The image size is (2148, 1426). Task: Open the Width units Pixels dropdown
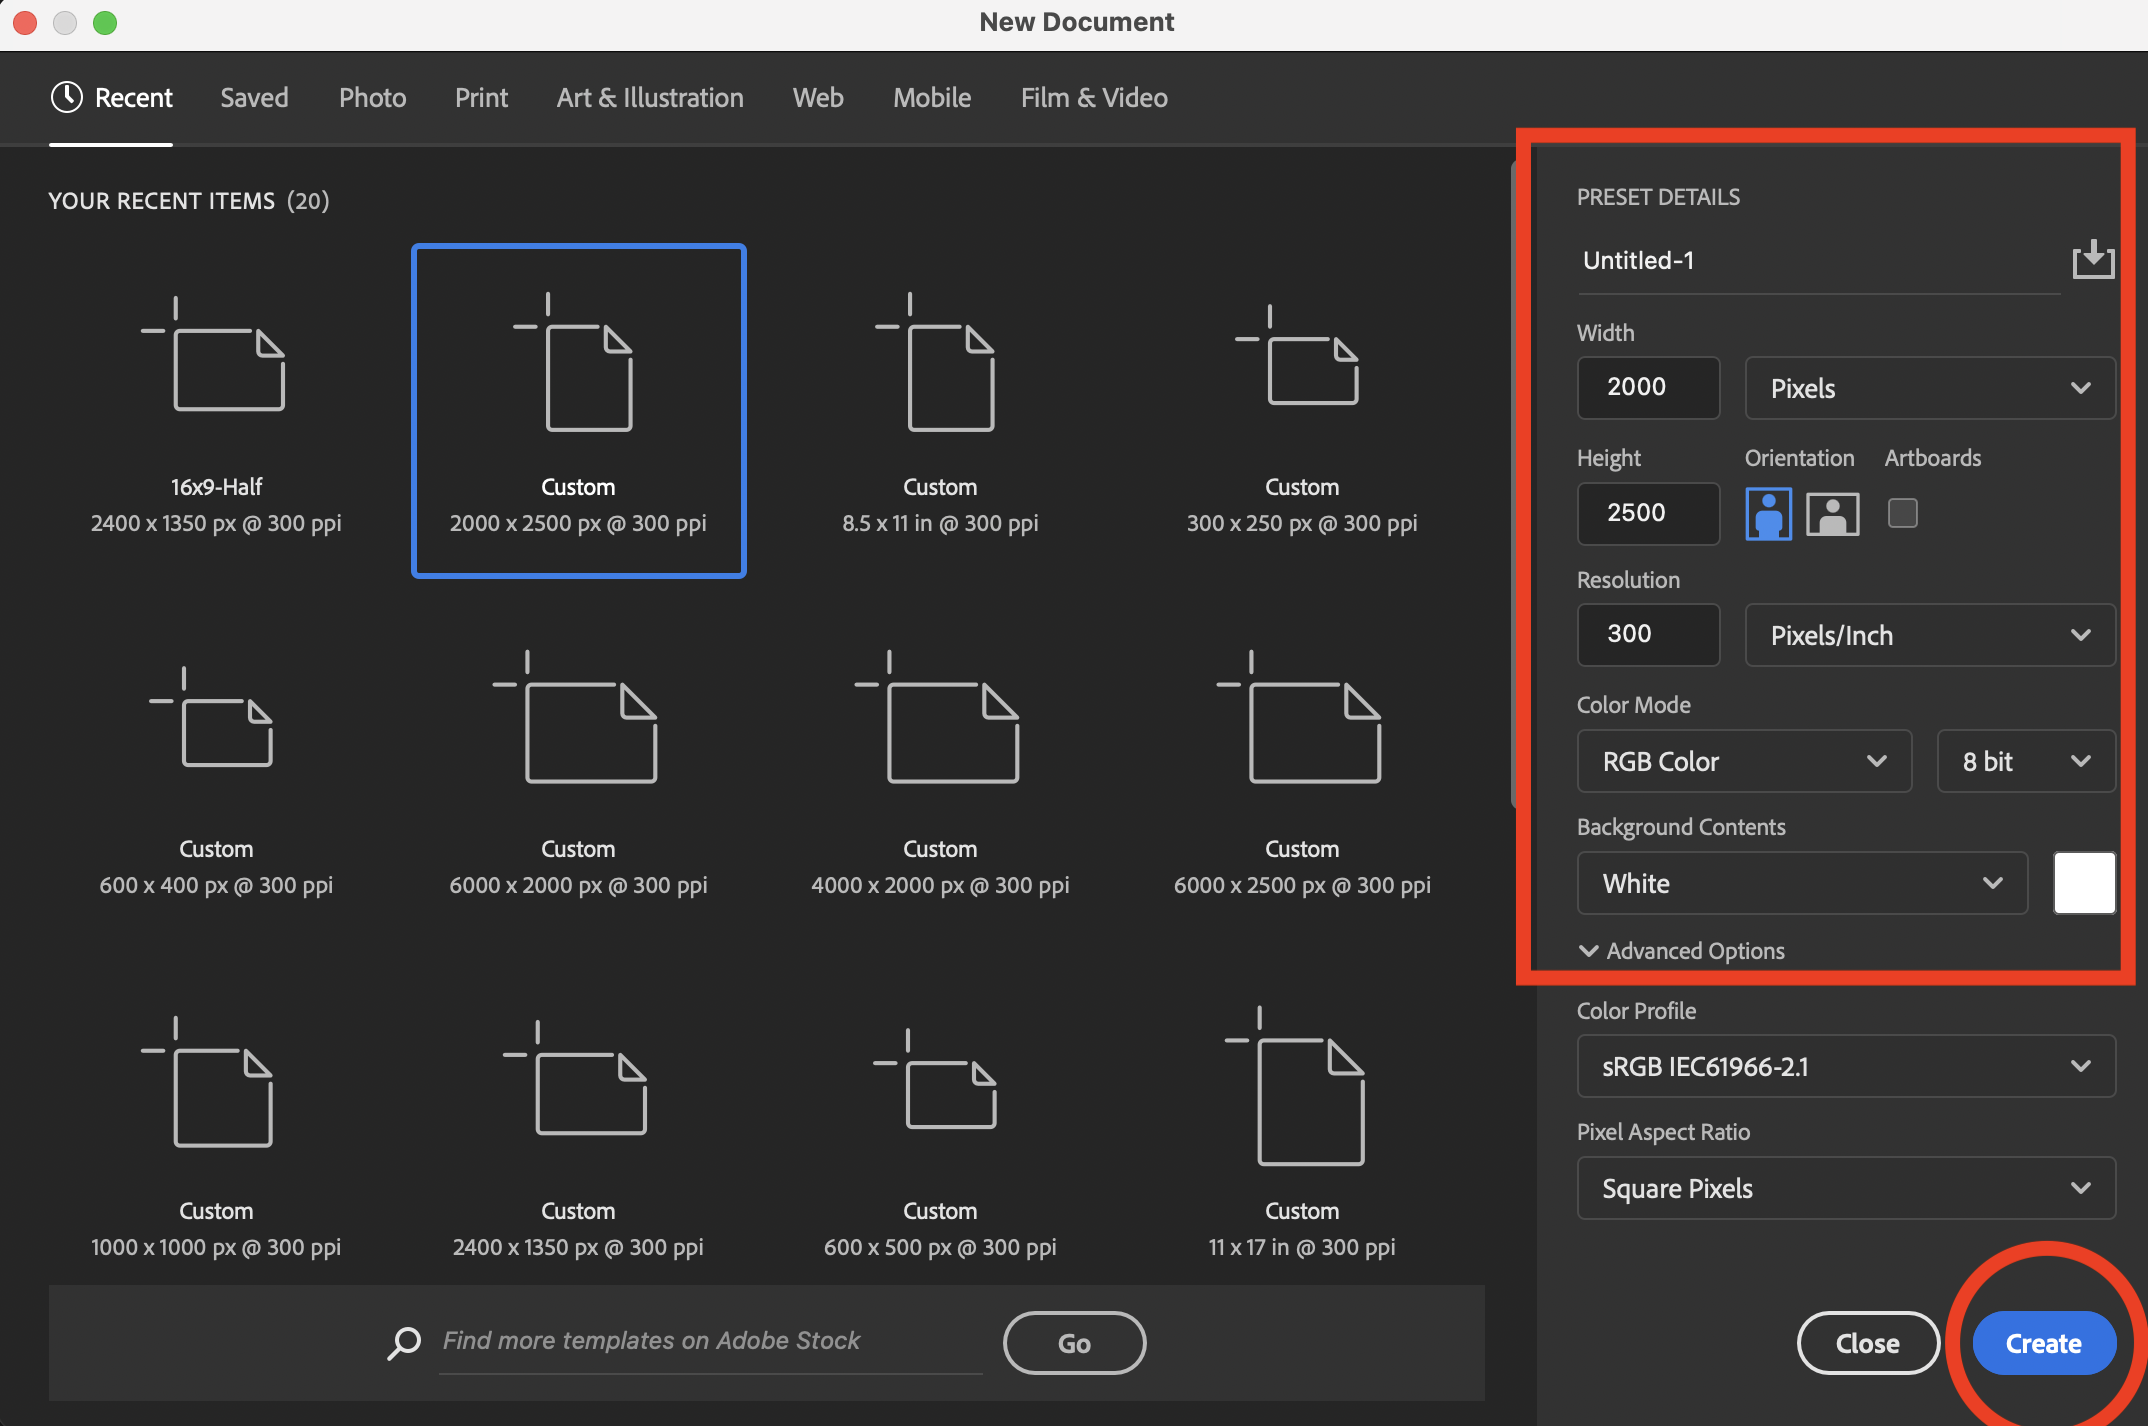tap(1929, 388)
